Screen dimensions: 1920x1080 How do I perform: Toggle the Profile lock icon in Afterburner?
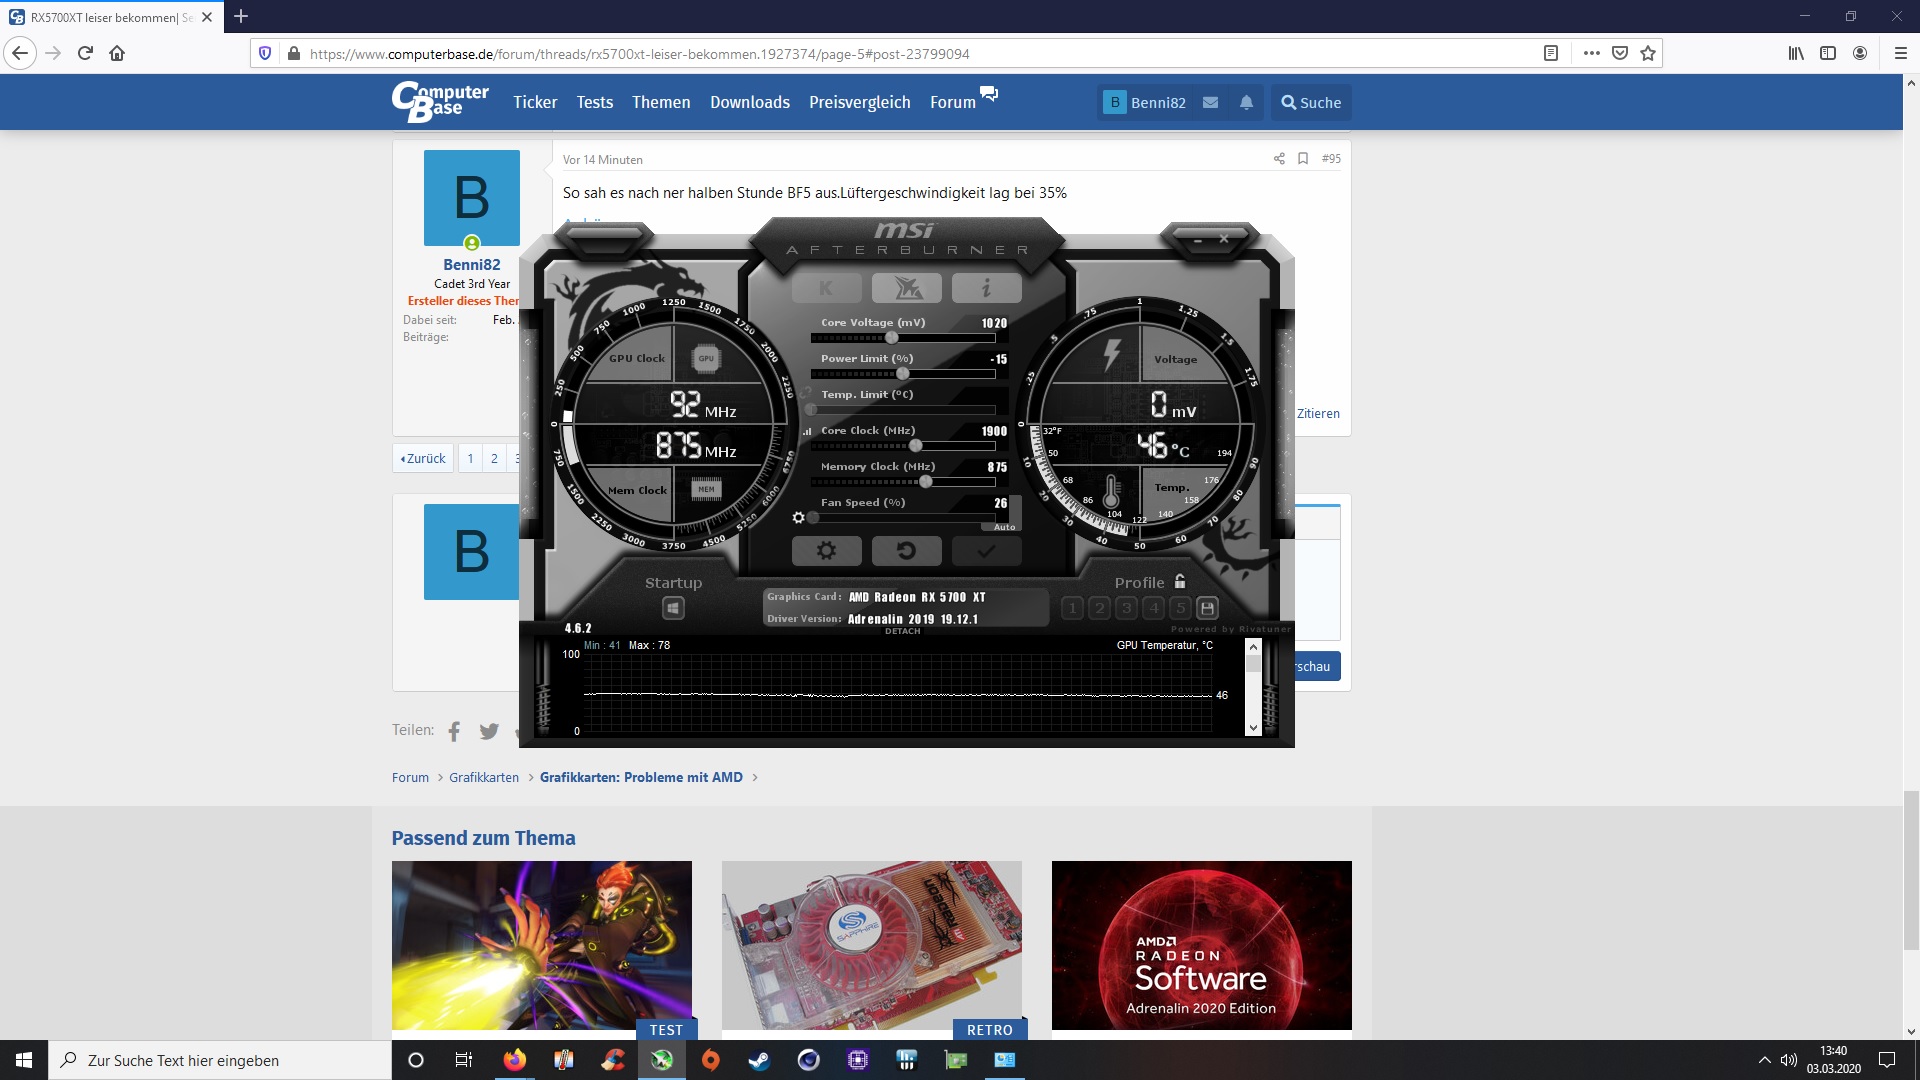[x=1180, y=581]
